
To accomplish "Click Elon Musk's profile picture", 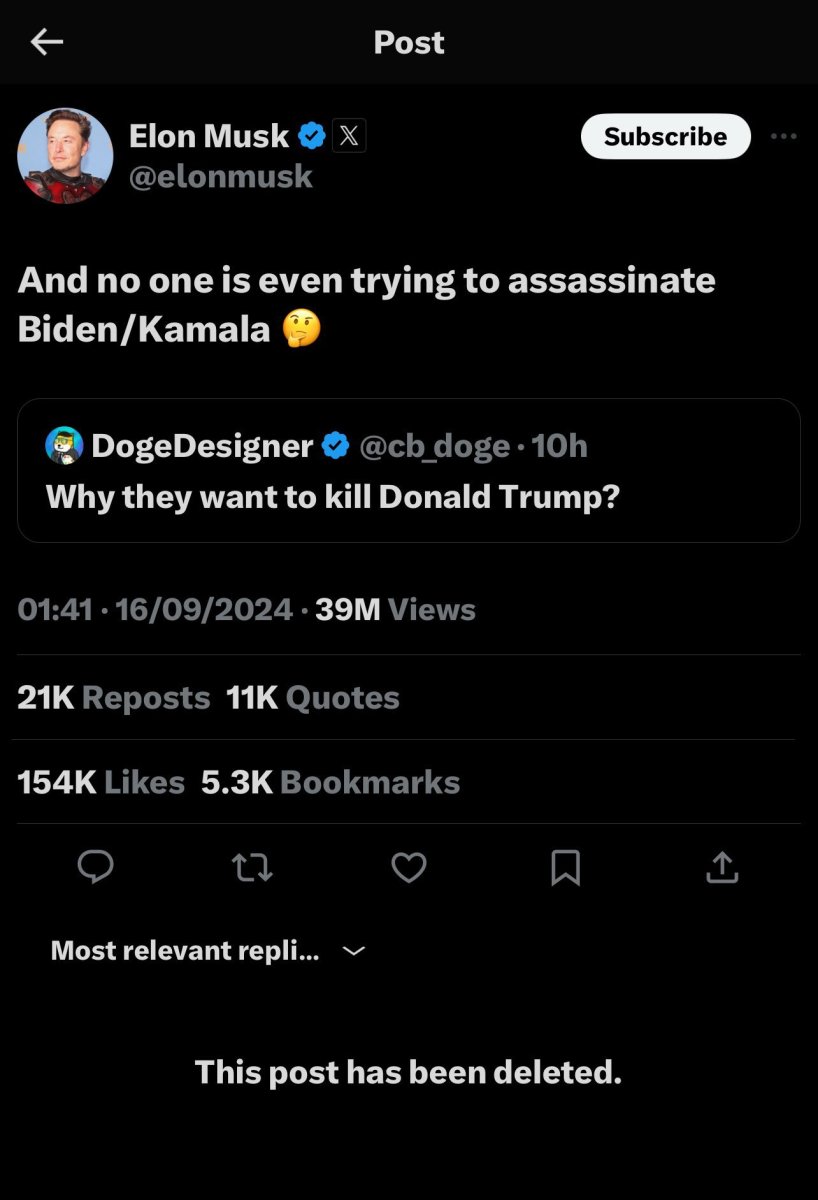I will click(65, 156).
